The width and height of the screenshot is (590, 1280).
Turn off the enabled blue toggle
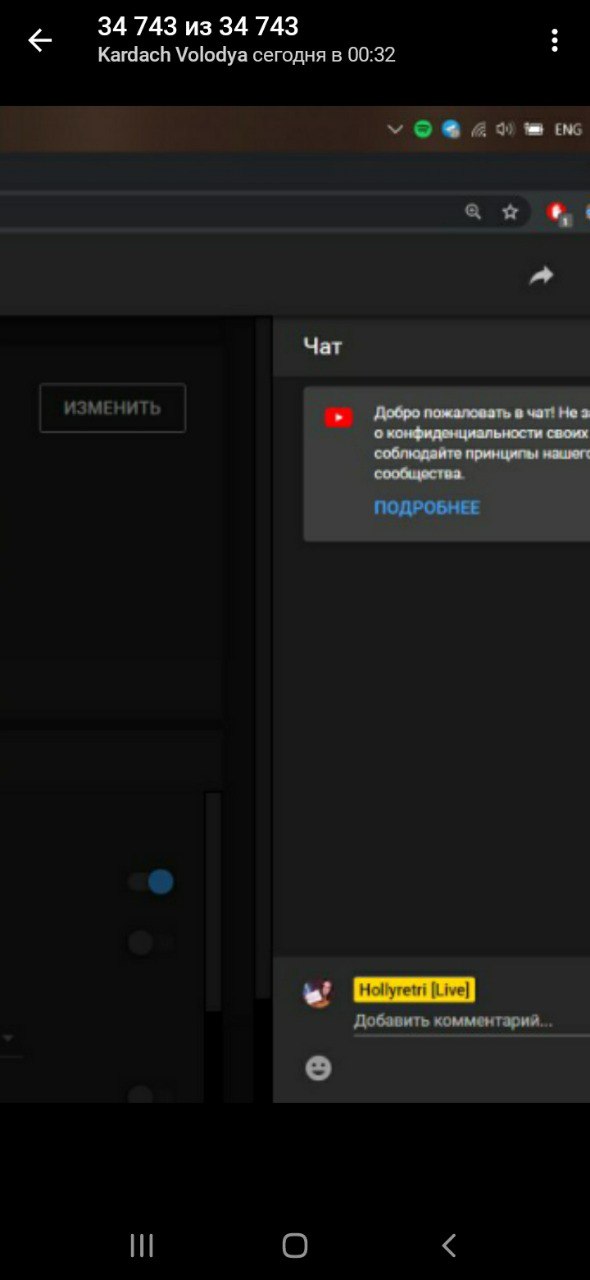(x=151, y=882)
